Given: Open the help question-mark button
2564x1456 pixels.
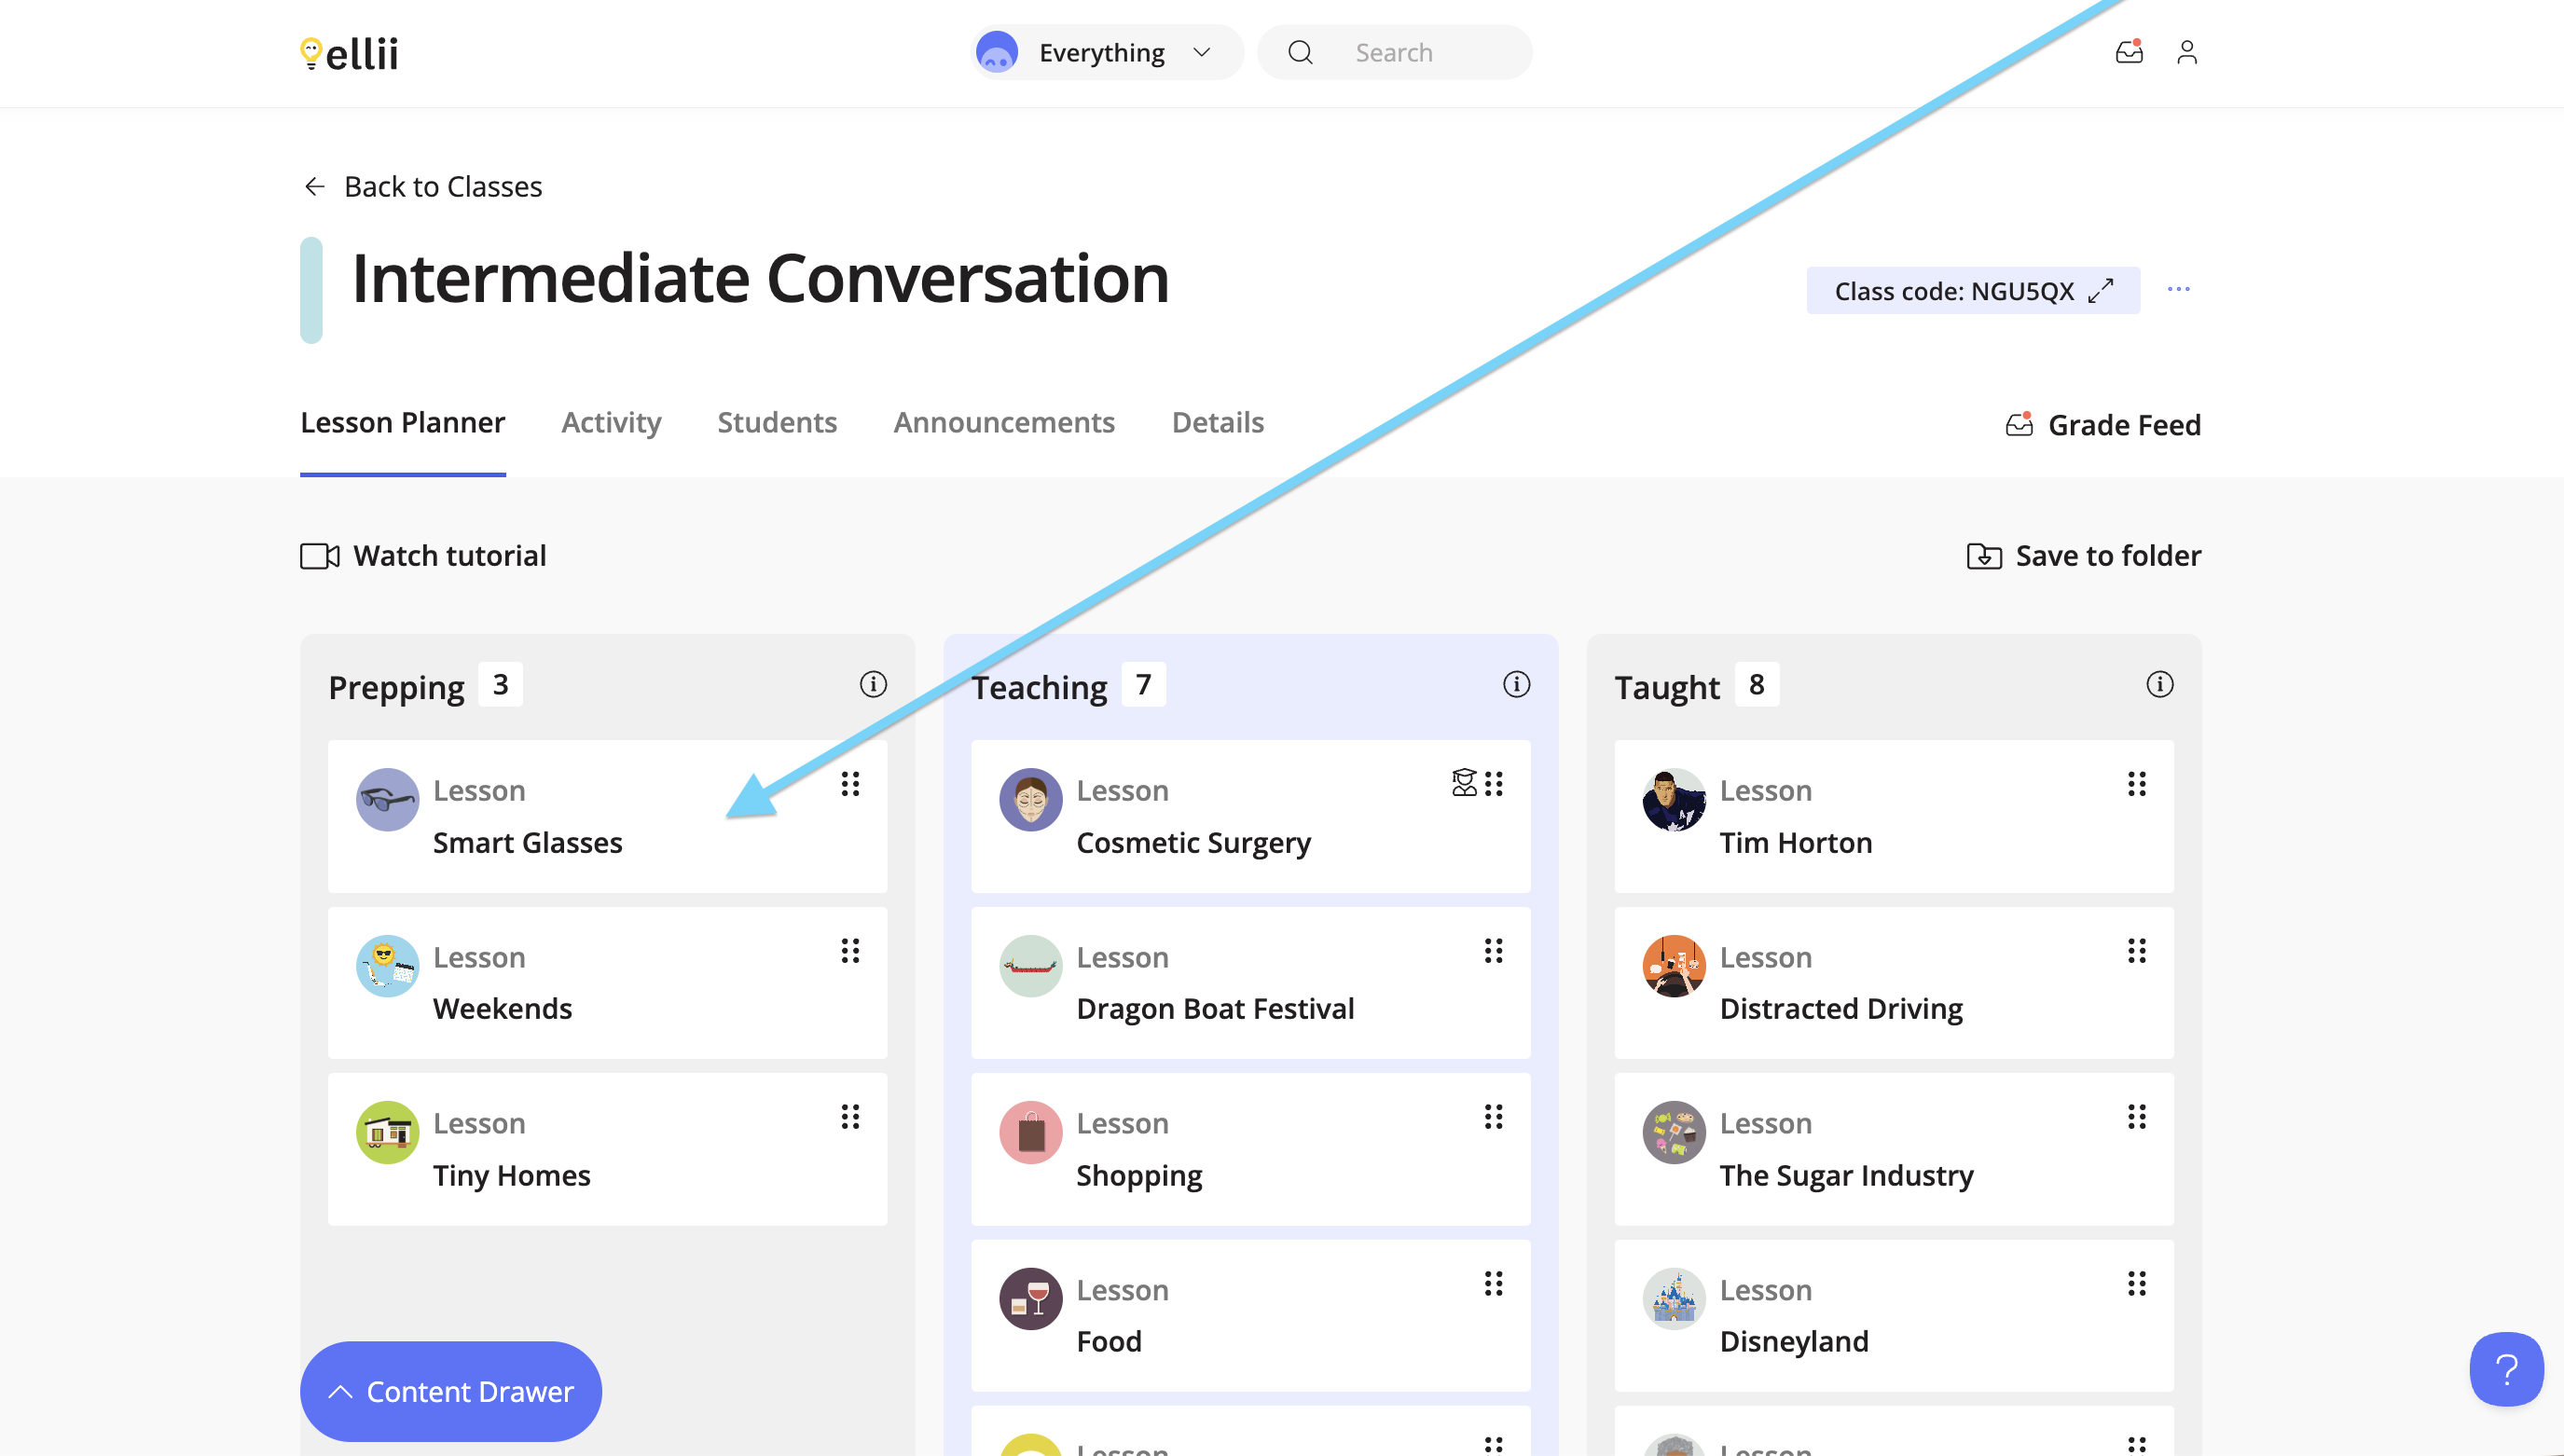Looking at the screenshot, I should 2507,1369.
